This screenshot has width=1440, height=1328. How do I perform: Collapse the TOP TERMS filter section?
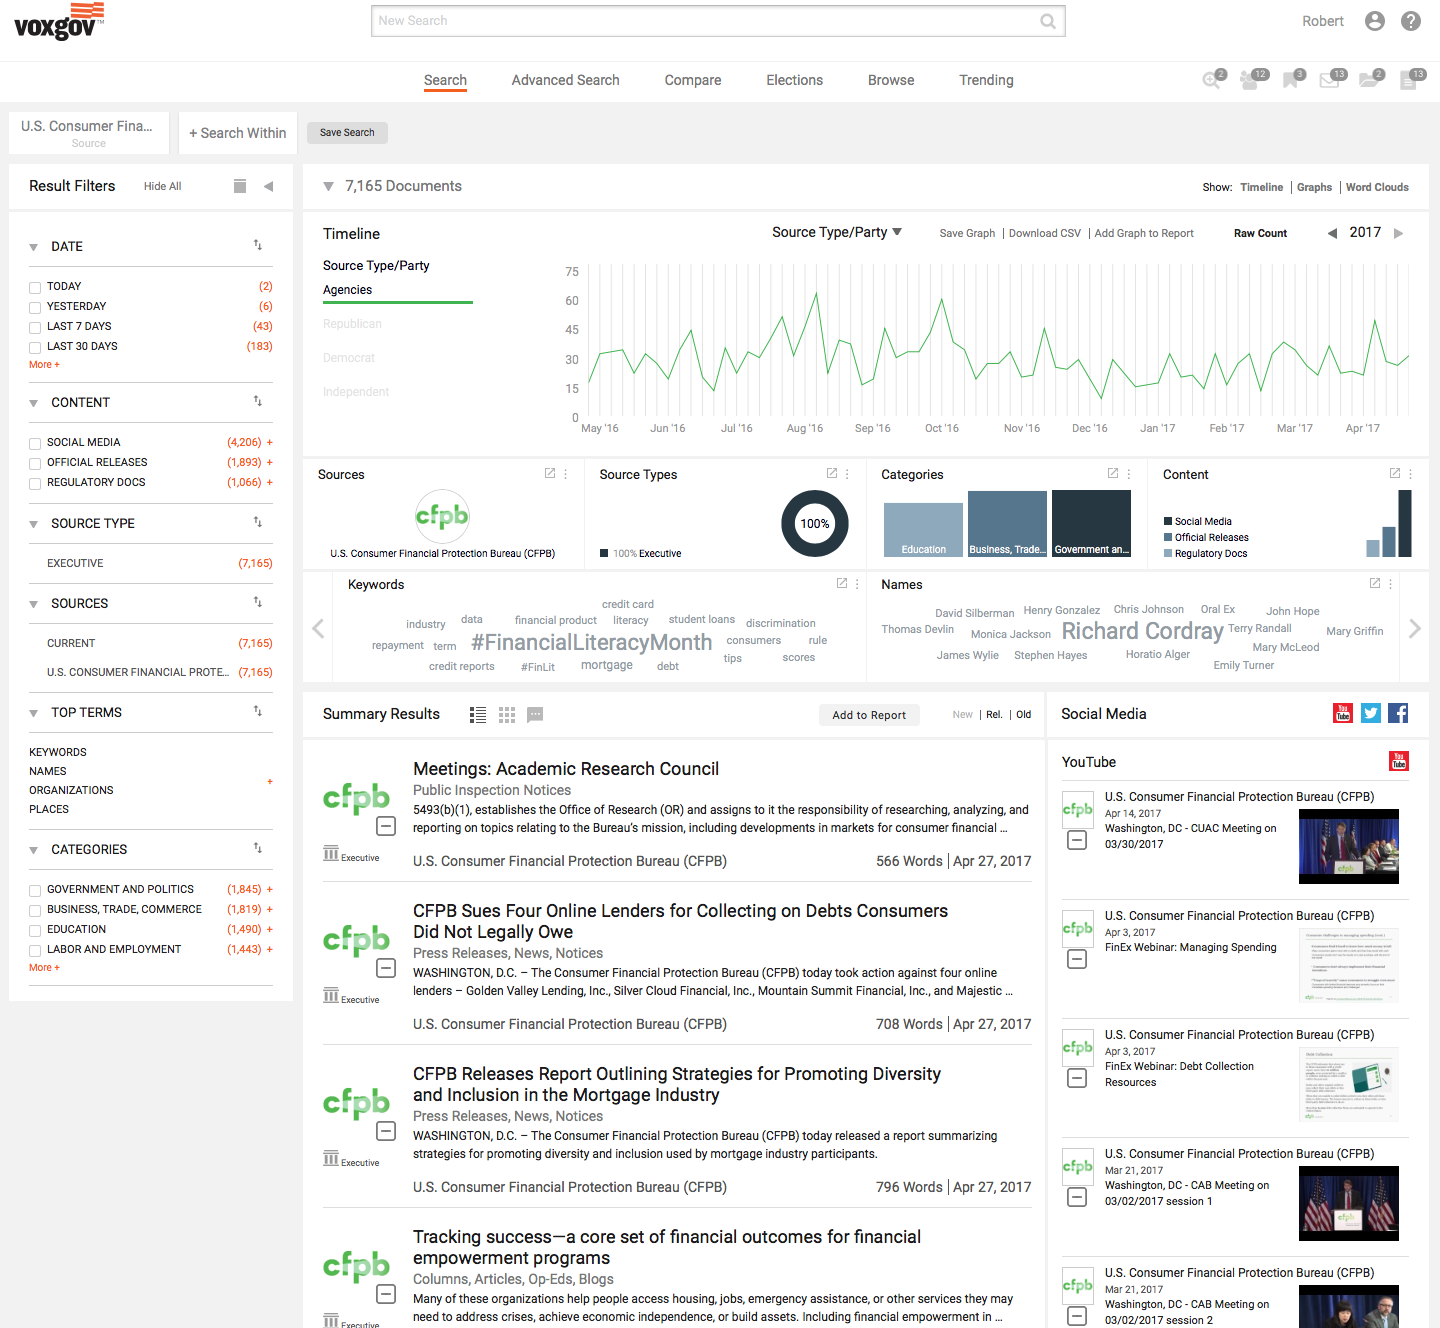[34, 713]
